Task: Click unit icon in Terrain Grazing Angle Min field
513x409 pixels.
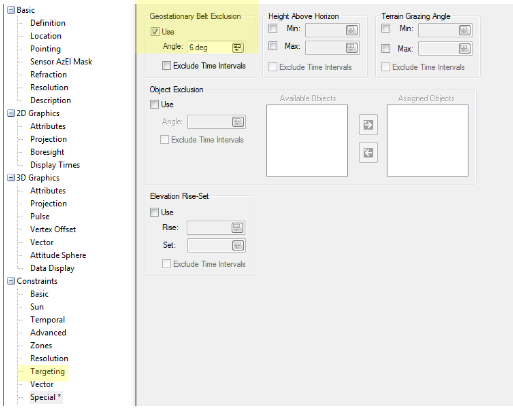Action: point(464,30)
